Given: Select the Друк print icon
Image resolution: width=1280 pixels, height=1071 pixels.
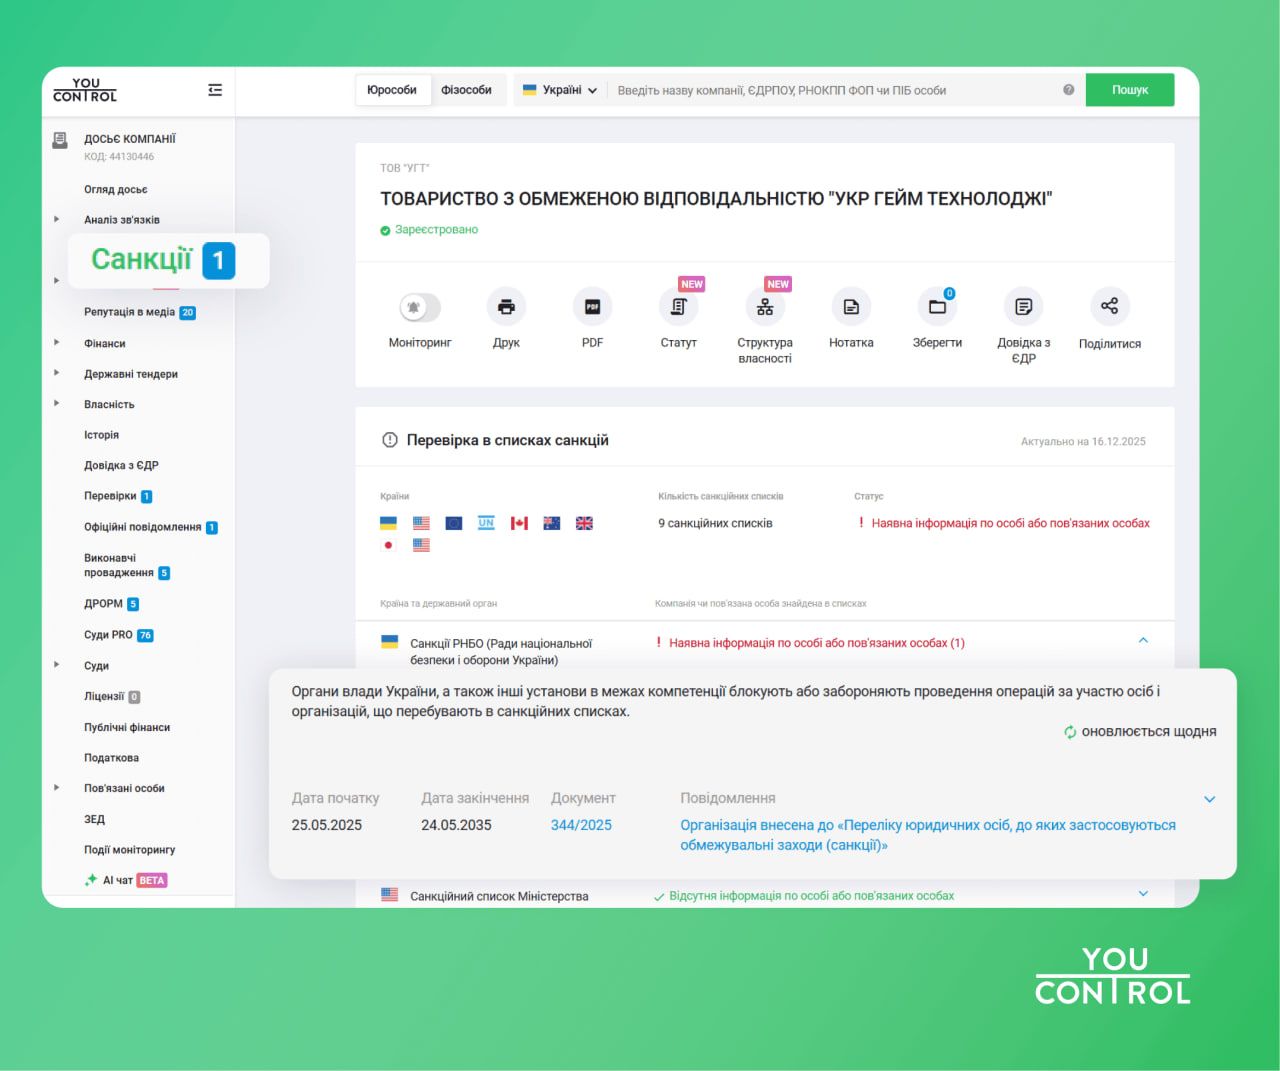Looking at the screenshot, I should point(506,307).
